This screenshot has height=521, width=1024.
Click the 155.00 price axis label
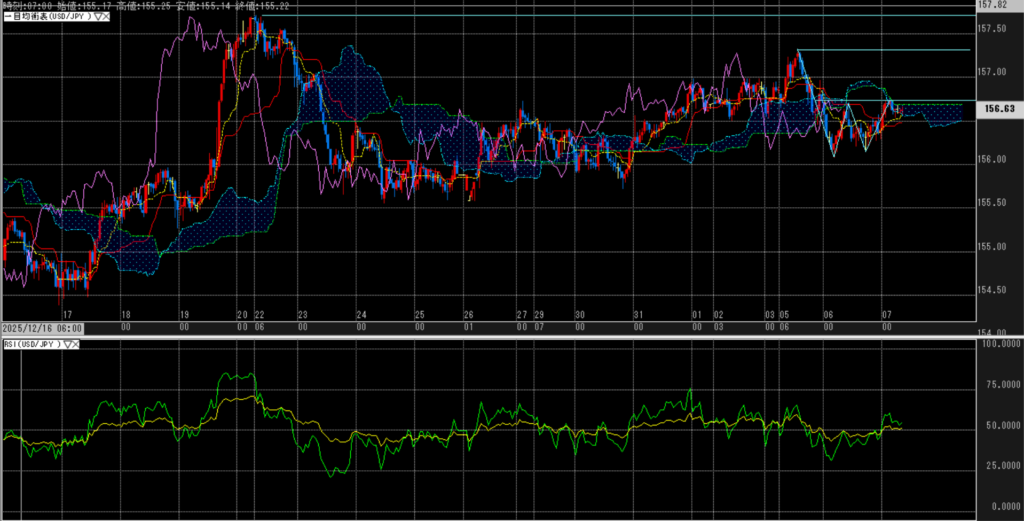[x=993, y=246]
